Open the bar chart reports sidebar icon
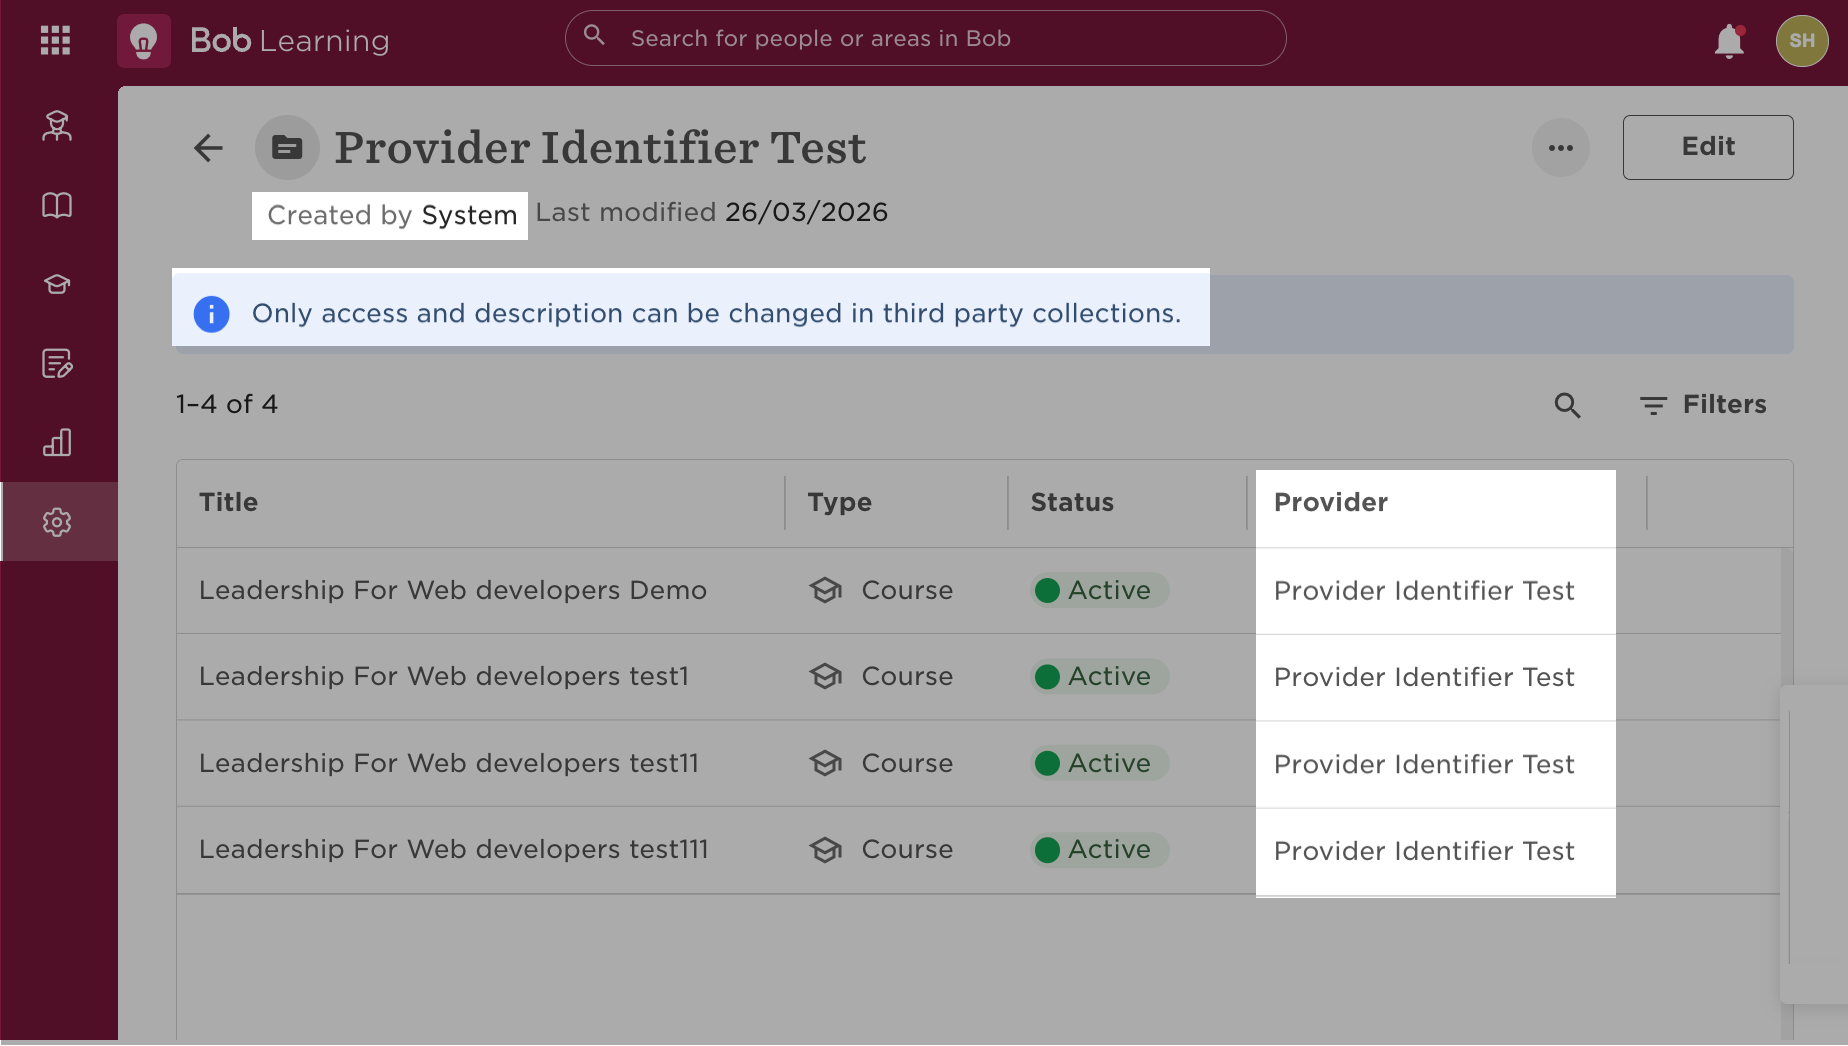The width and height of the screenshot is (1848, 1046). 57,442
